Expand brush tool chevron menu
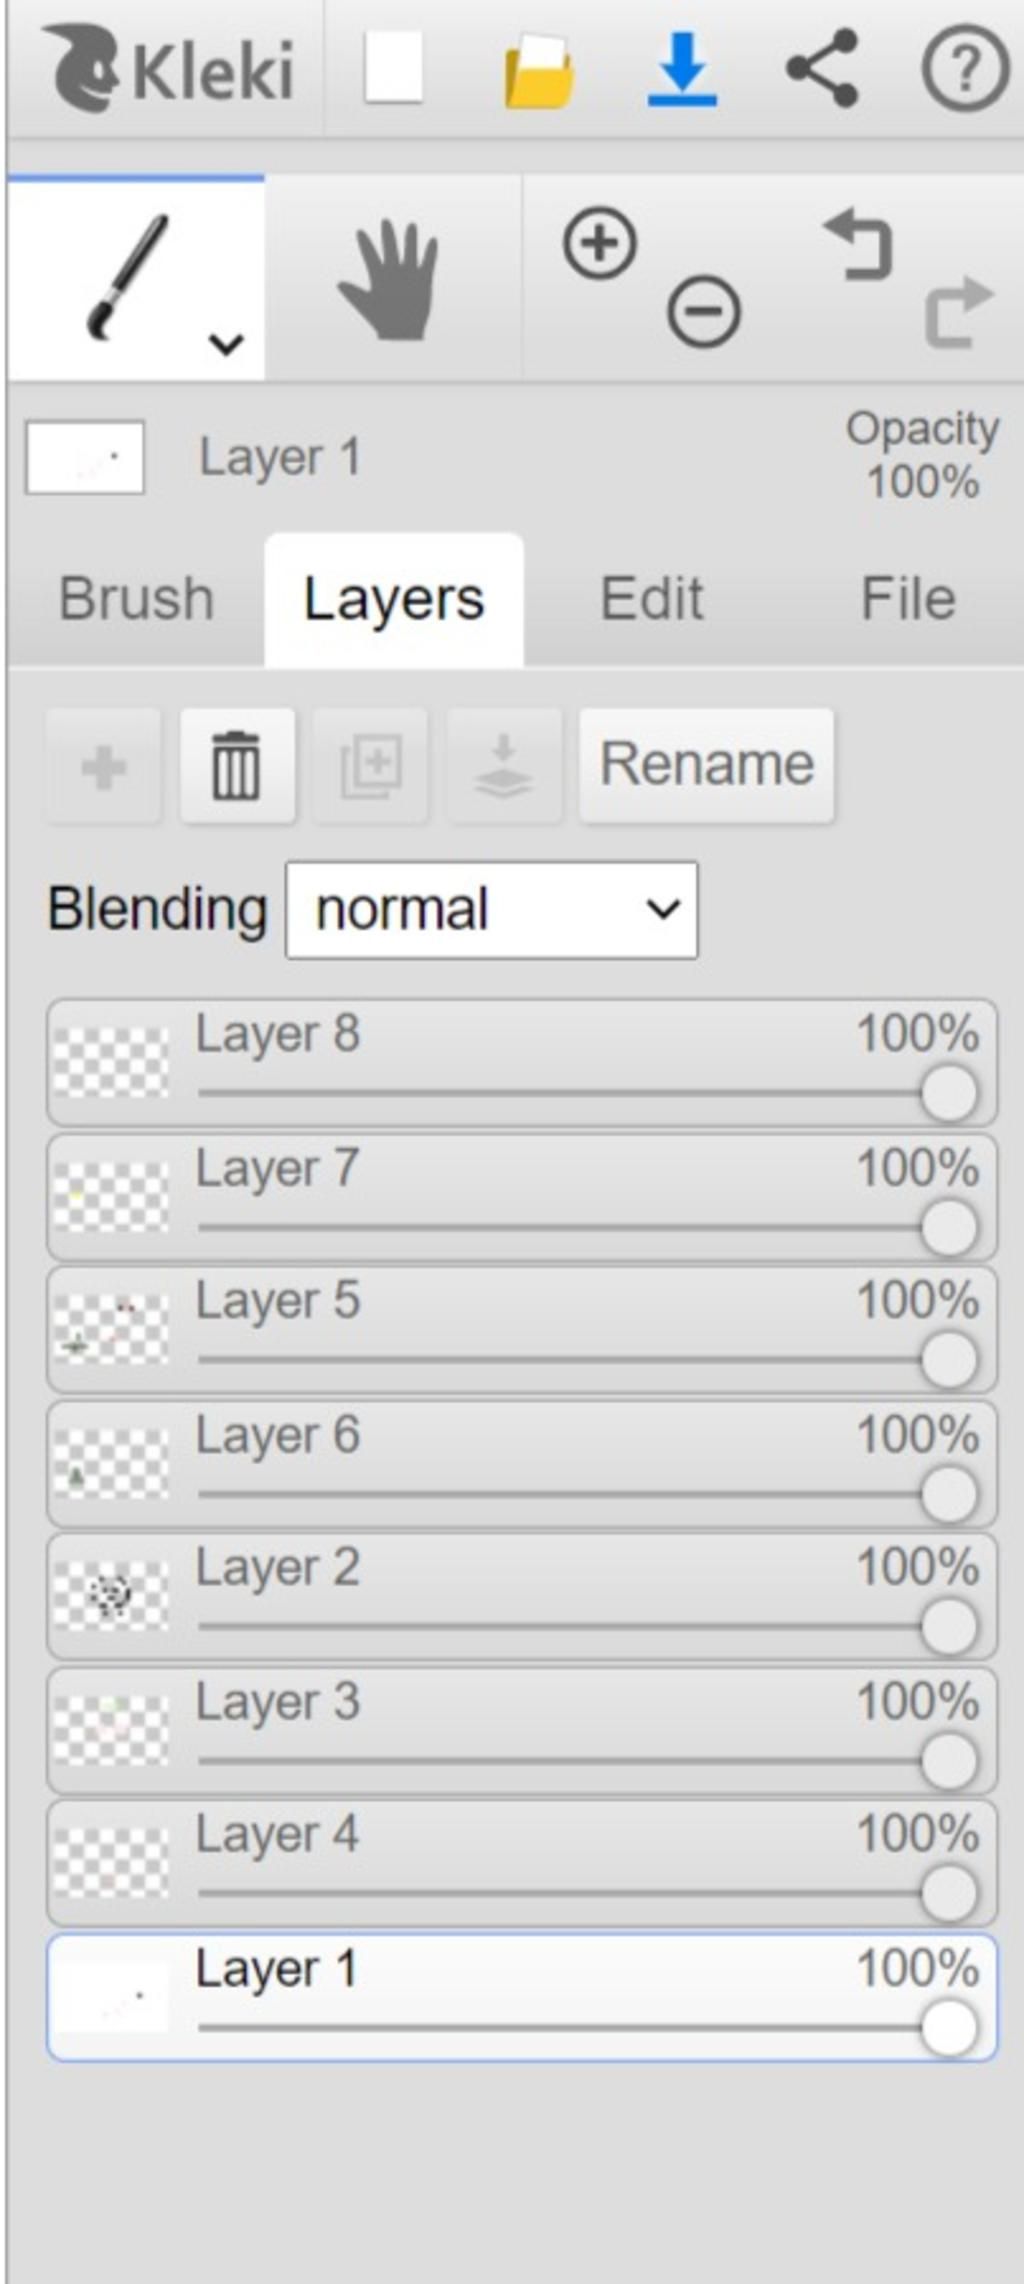The height and width of the screenshot is (2284, 1024). [x=227, y=344]
